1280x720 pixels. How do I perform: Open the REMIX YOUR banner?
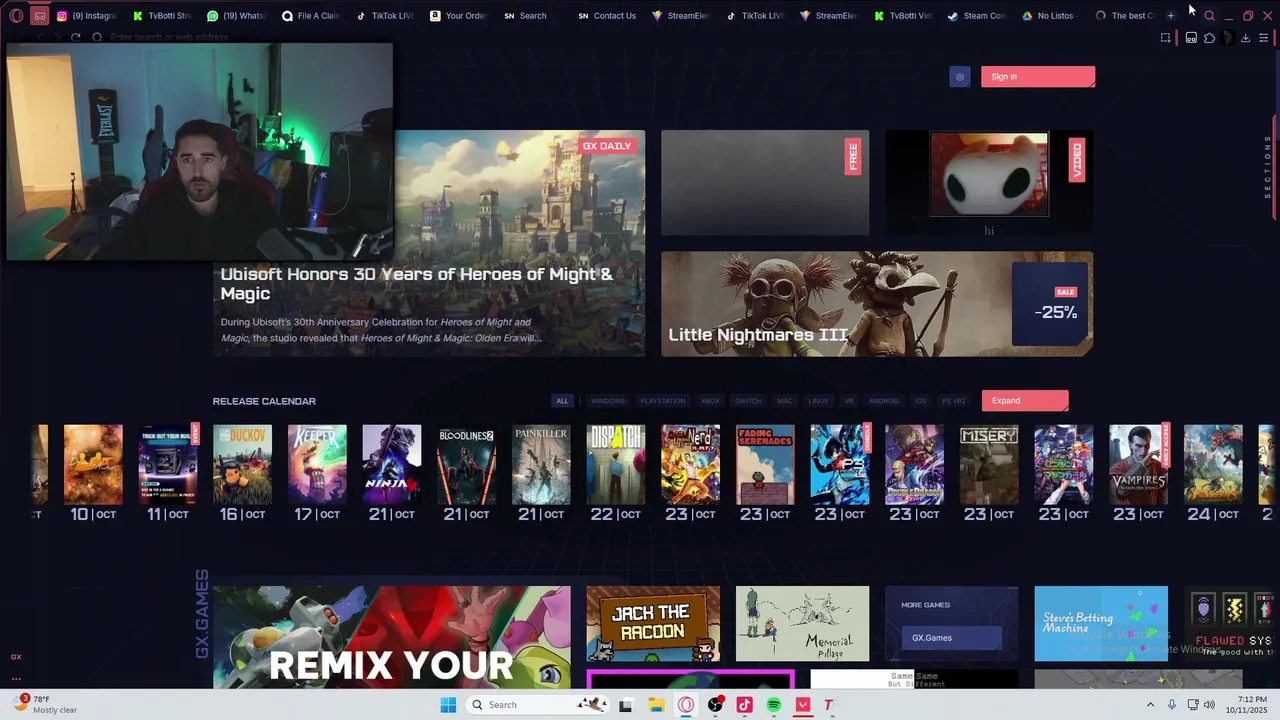(x=392, y=637)
